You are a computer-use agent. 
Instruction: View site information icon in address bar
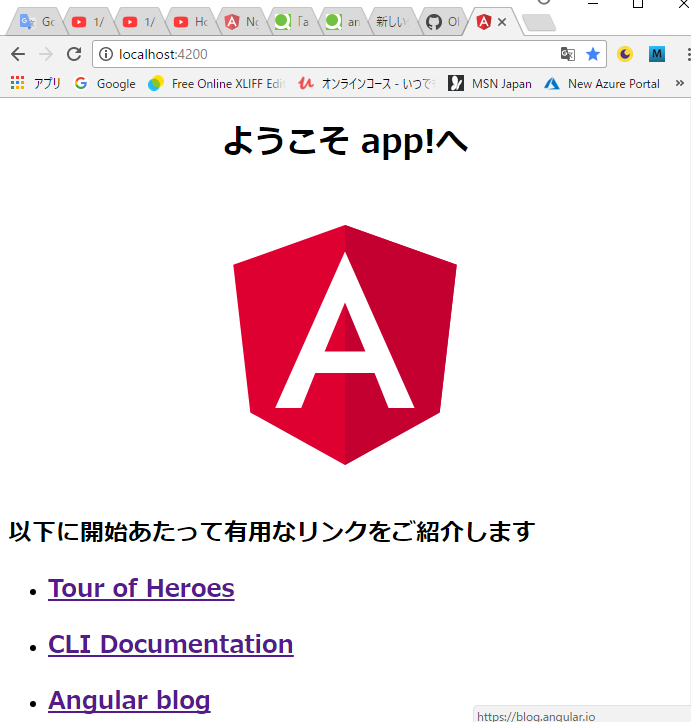106,54
